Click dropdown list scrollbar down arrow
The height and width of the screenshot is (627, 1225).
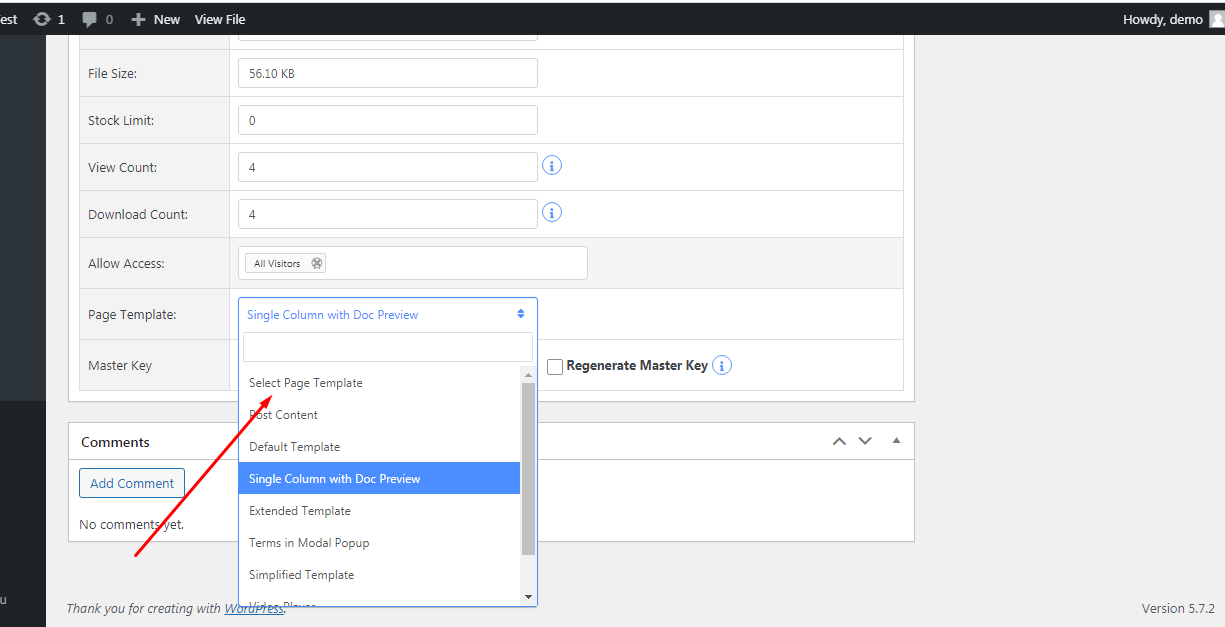pyautogui.click(x=529, y=597)
